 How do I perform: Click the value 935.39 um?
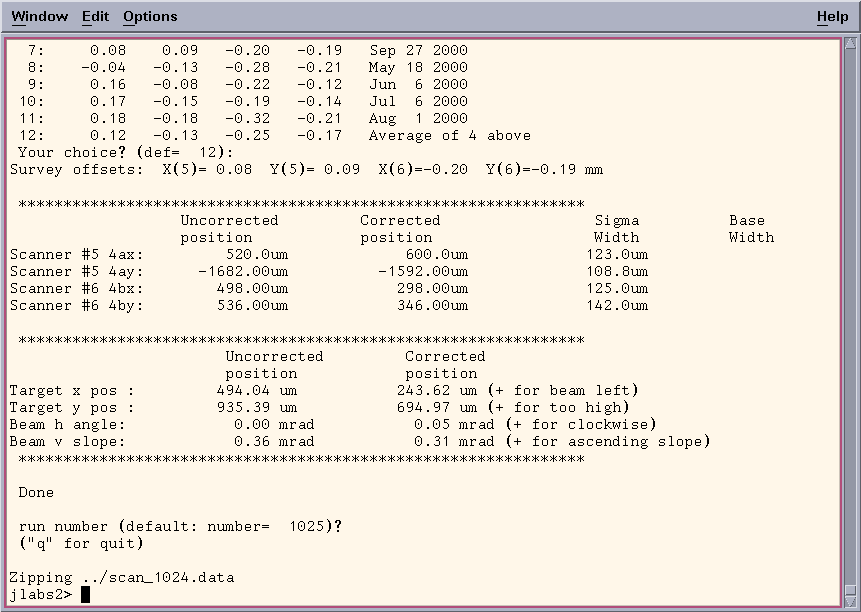257,408
